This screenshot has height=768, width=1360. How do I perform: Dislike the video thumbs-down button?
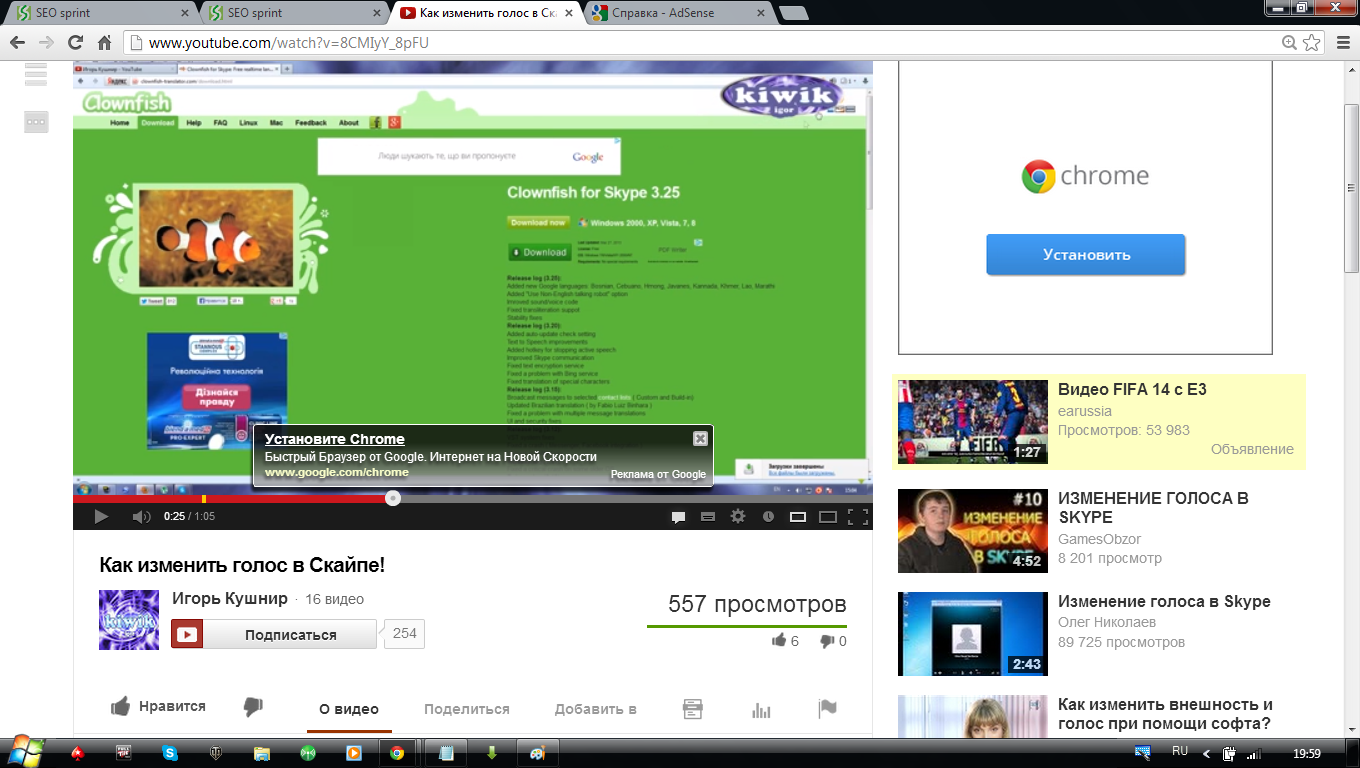tap(253, 707)
